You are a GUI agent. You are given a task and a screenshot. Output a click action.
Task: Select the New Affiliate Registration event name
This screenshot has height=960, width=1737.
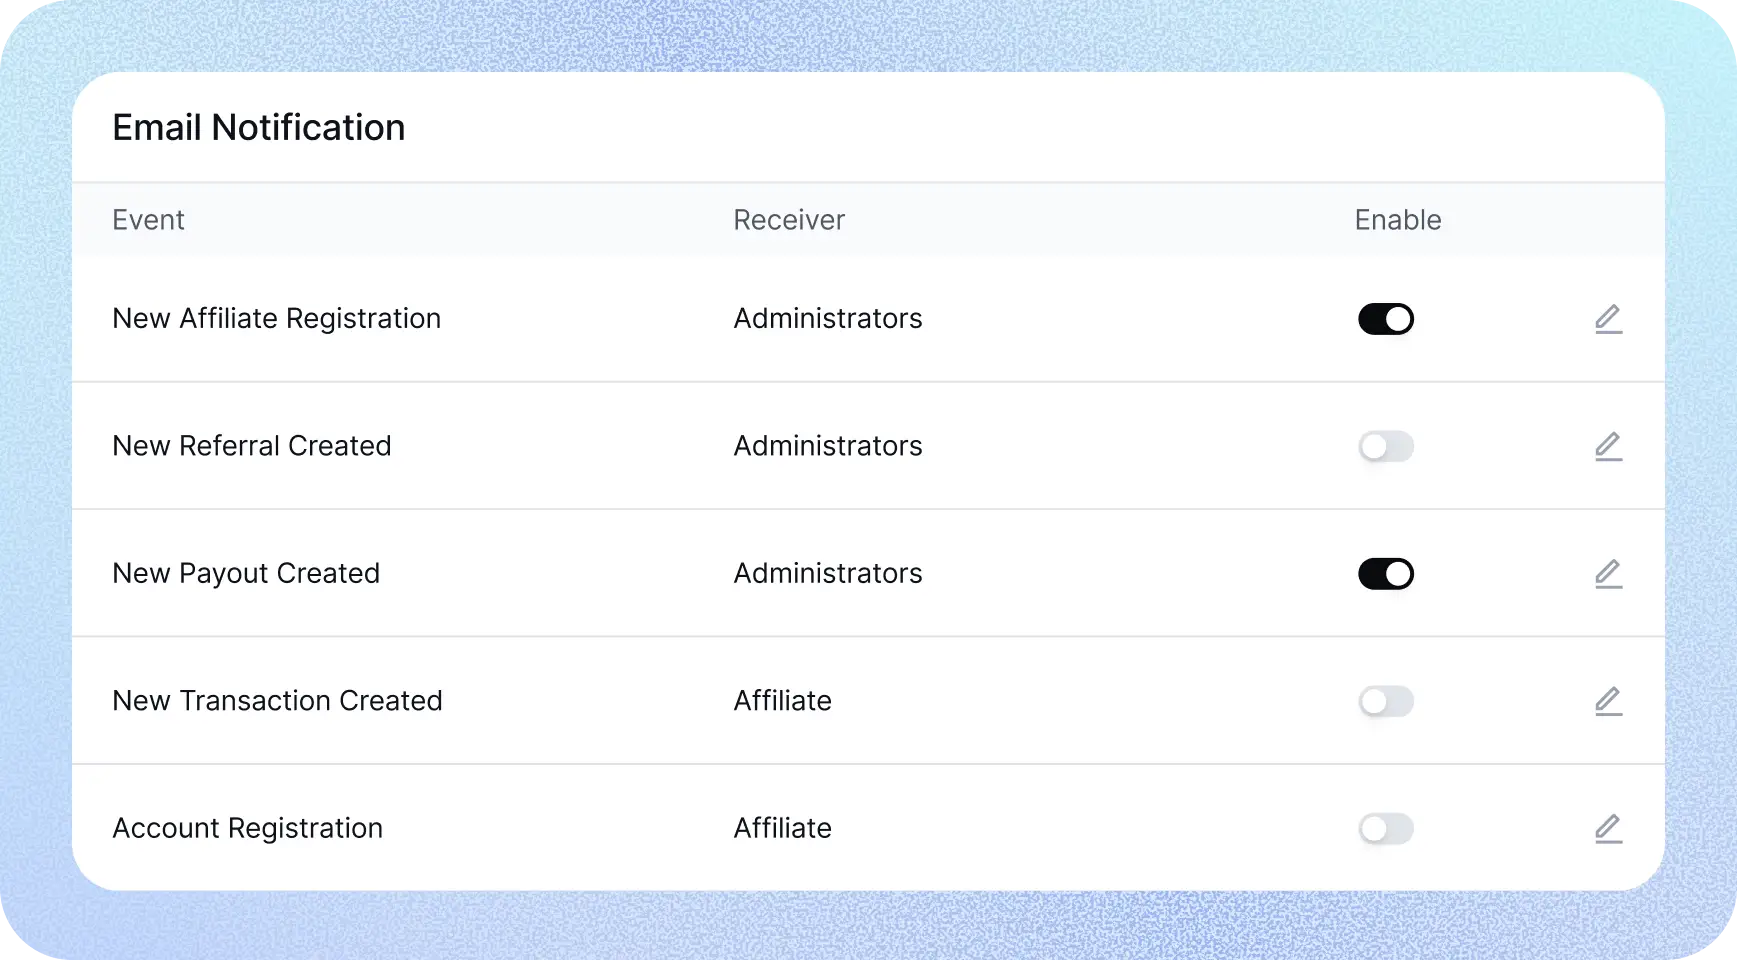276,319
